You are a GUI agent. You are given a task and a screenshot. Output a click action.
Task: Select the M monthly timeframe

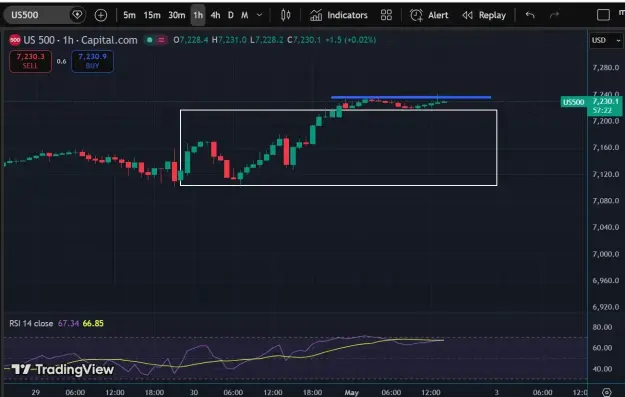coord(245,15)
